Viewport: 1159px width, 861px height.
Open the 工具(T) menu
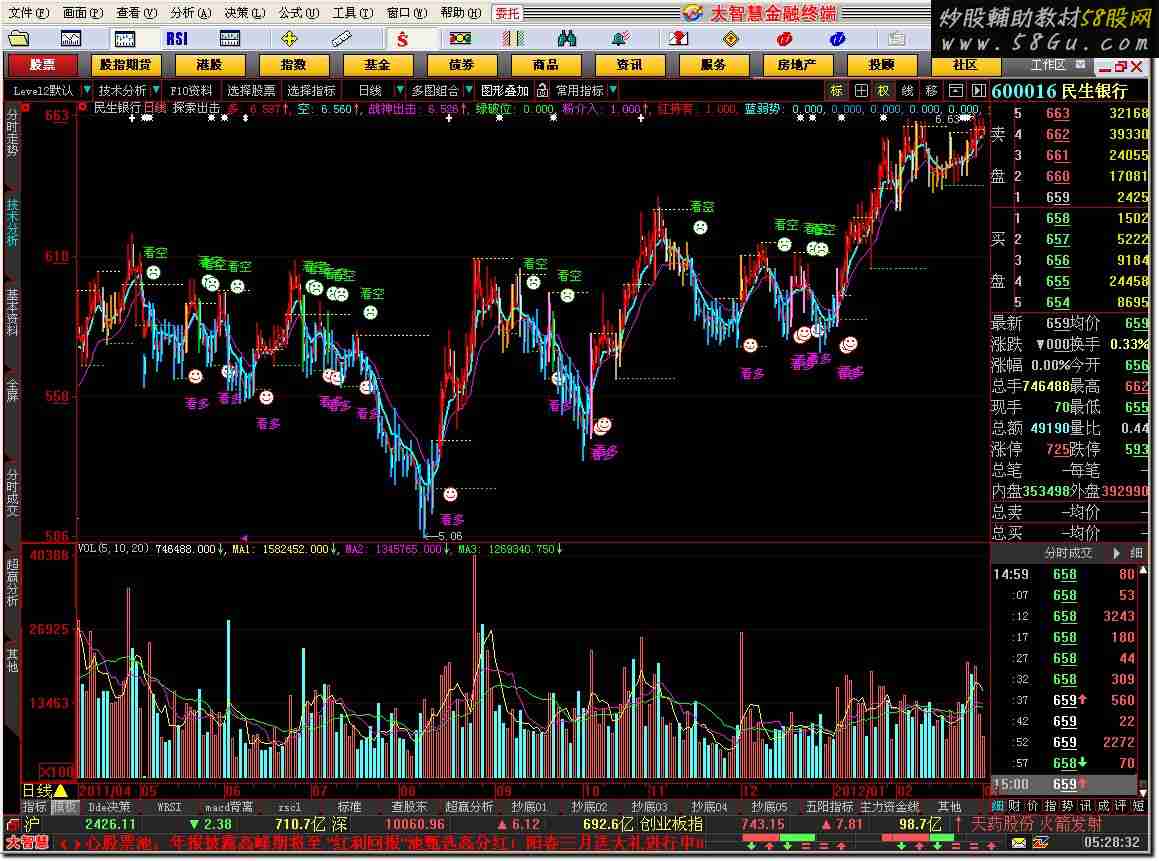[x=353, y=13]
